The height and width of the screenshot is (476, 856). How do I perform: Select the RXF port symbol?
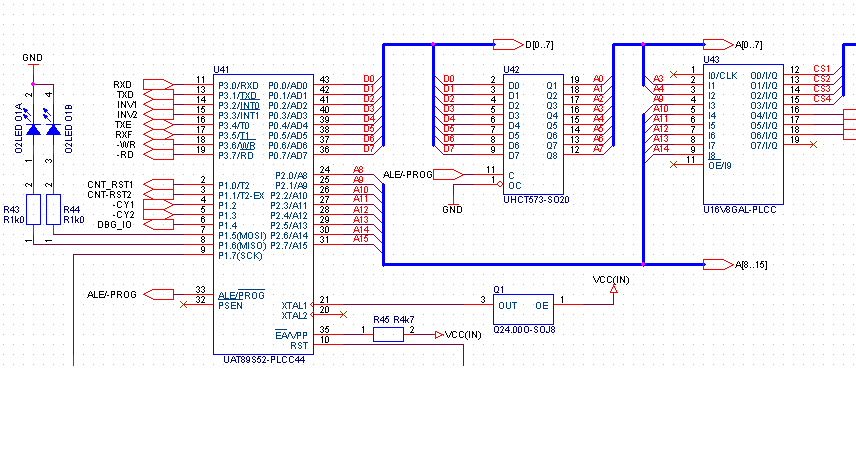(158, 134)
